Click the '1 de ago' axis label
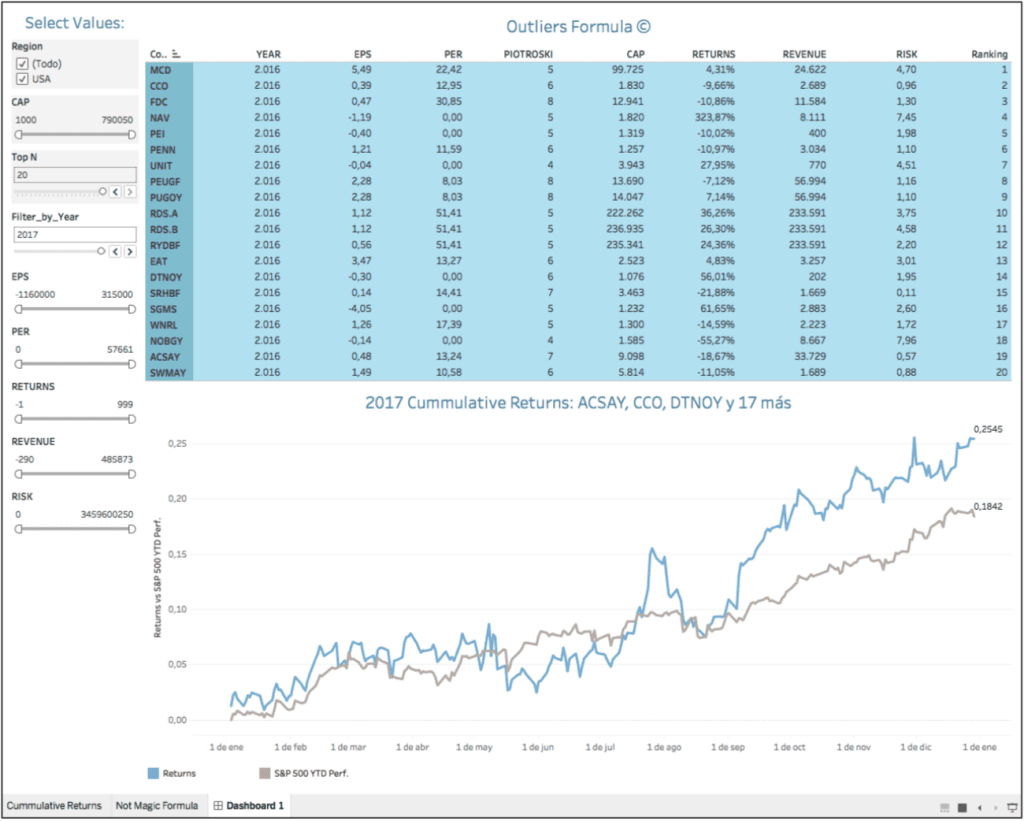 click(x=664, y=747)
